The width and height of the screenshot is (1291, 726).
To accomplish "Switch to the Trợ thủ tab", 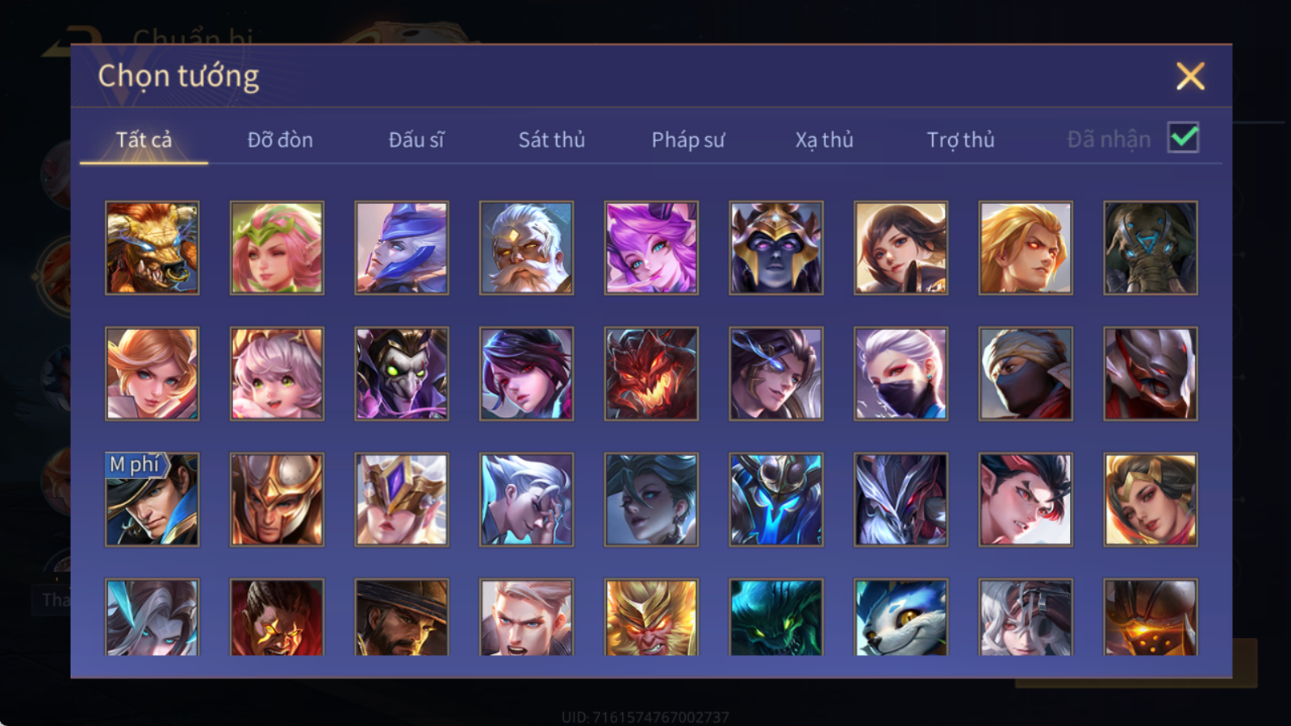I will pos(960,140).
